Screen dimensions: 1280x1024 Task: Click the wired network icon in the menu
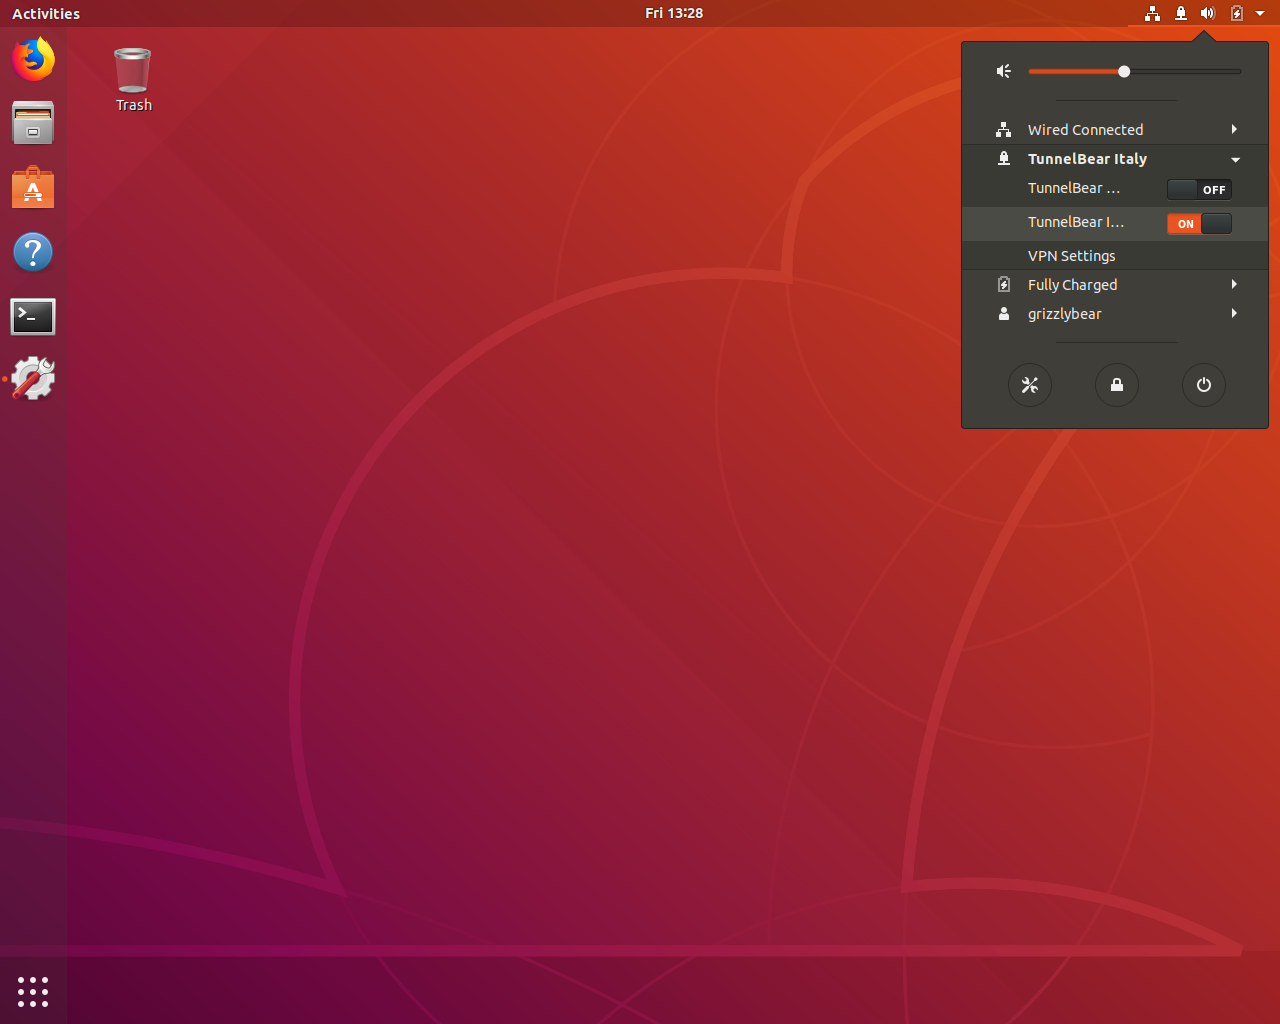click(x=1004, y=130)
